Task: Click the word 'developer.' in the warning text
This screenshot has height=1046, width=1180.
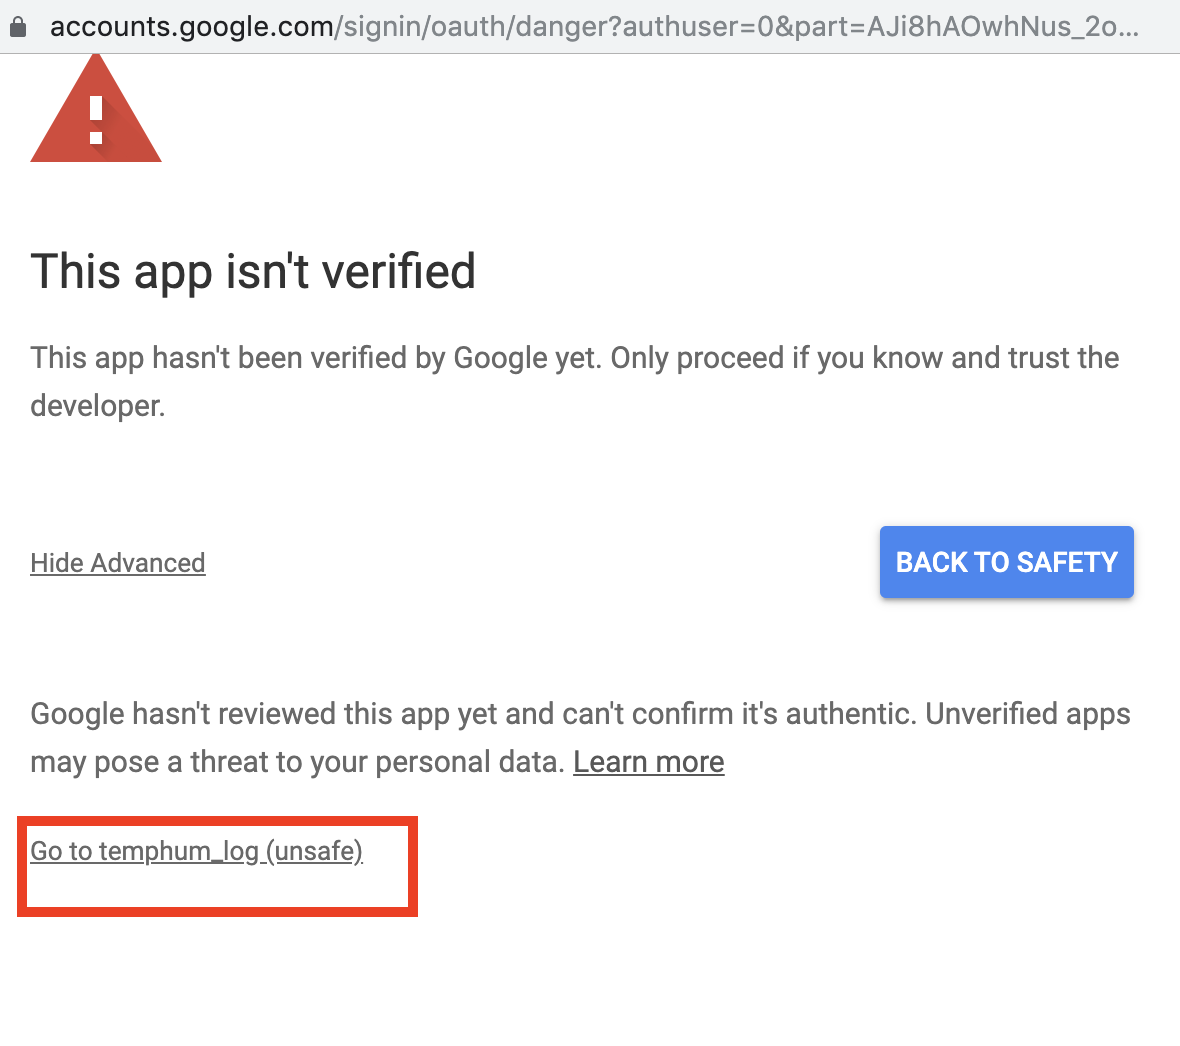Action: point(98,406)
